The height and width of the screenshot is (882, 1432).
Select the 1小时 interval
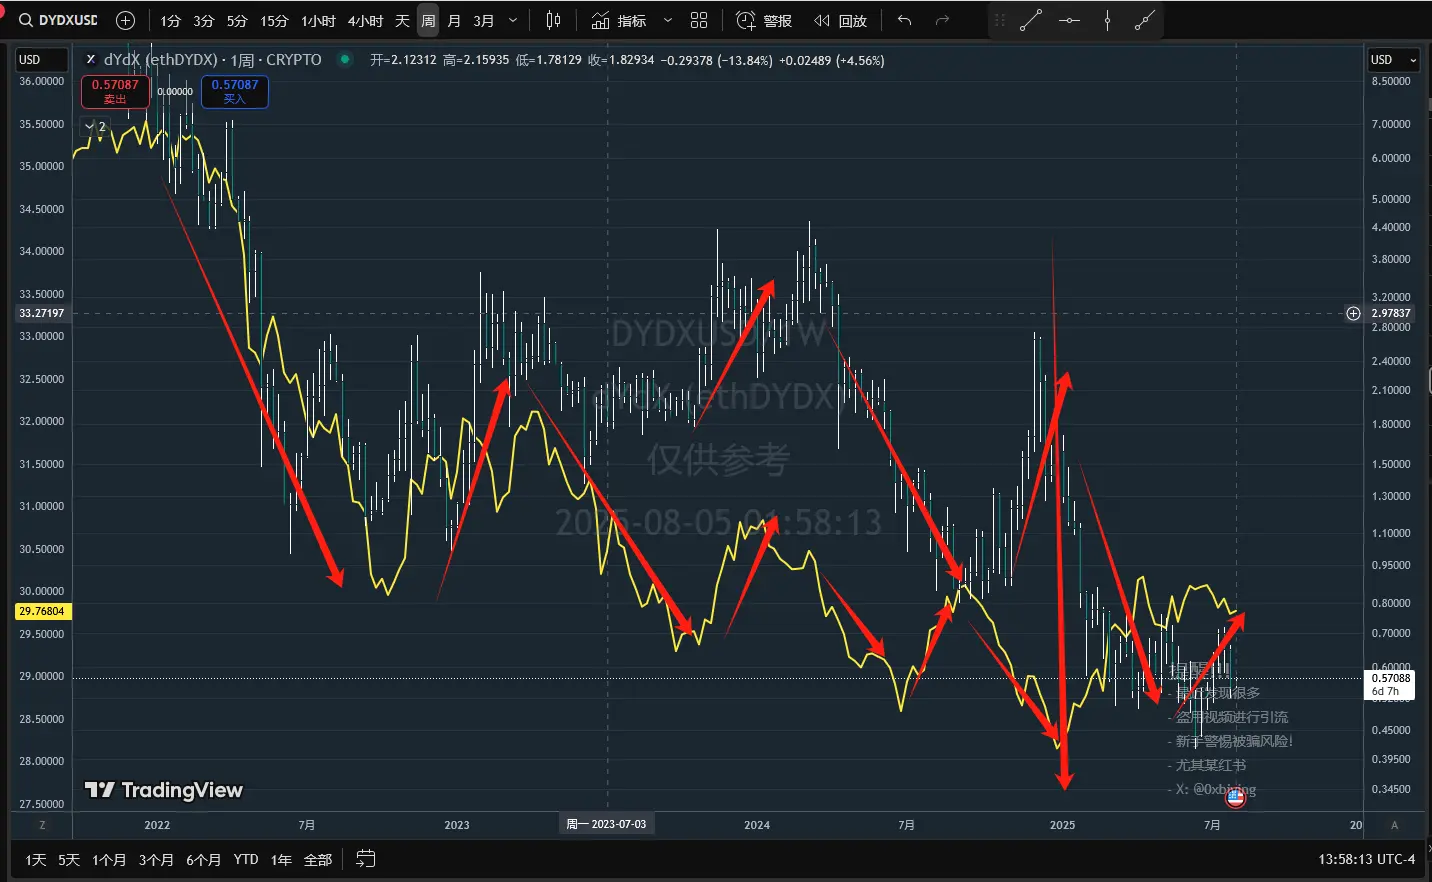tap(318, 20)
